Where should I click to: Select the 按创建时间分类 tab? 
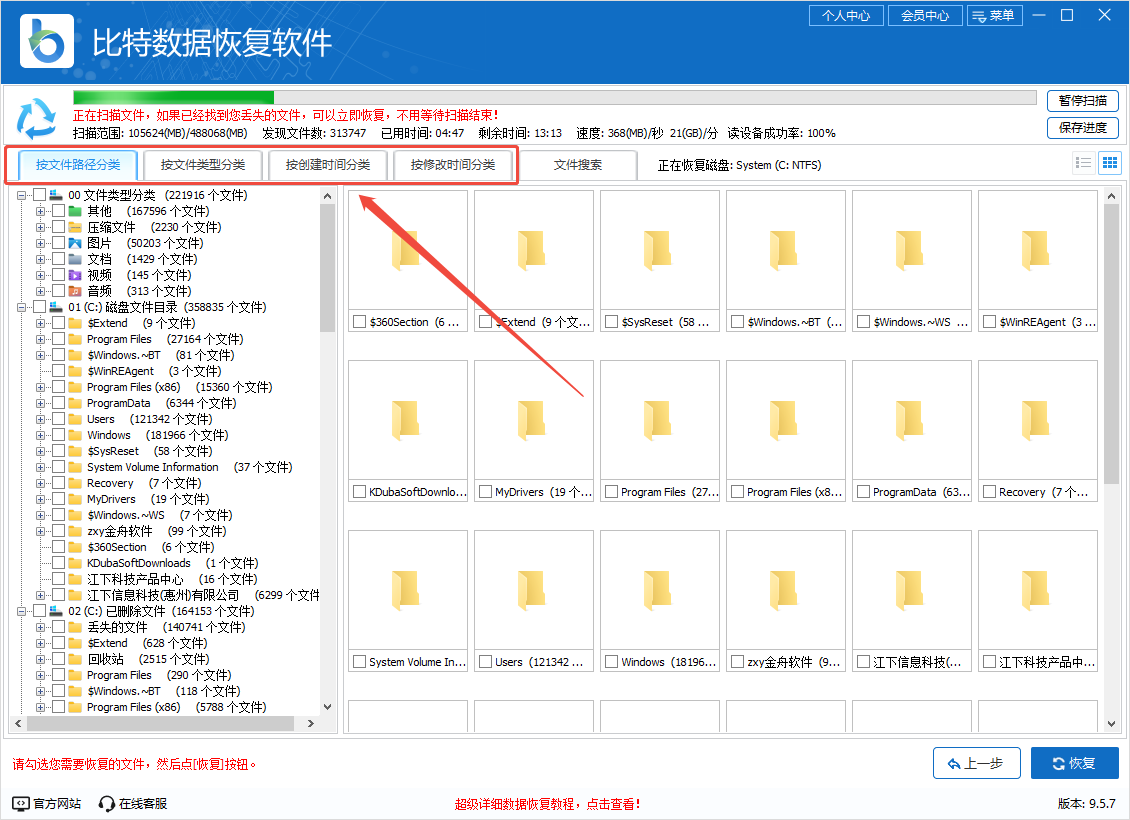click(328, 165)
